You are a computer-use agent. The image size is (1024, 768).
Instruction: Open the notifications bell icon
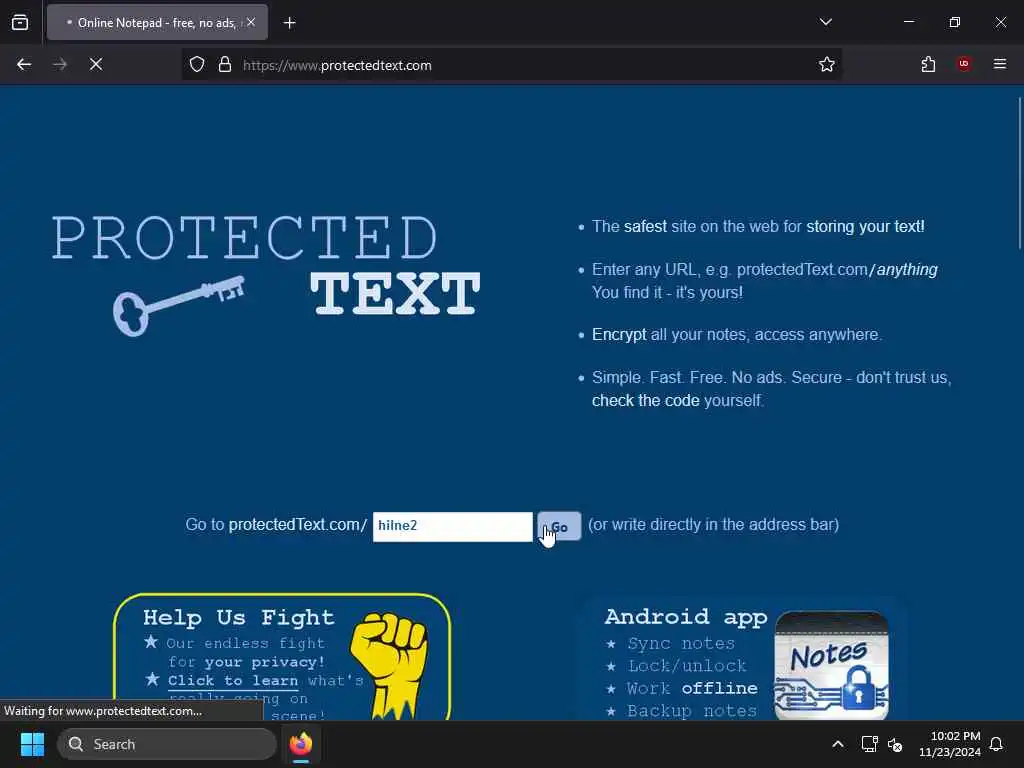coord(996,744)
